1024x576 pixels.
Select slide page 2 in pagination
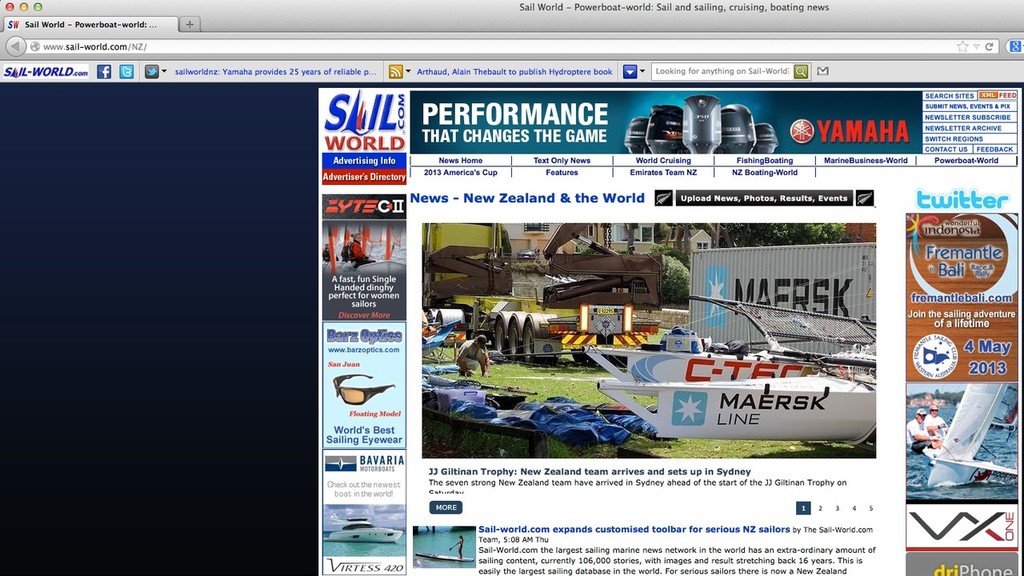pyautogui.click(x=820, y=508)
